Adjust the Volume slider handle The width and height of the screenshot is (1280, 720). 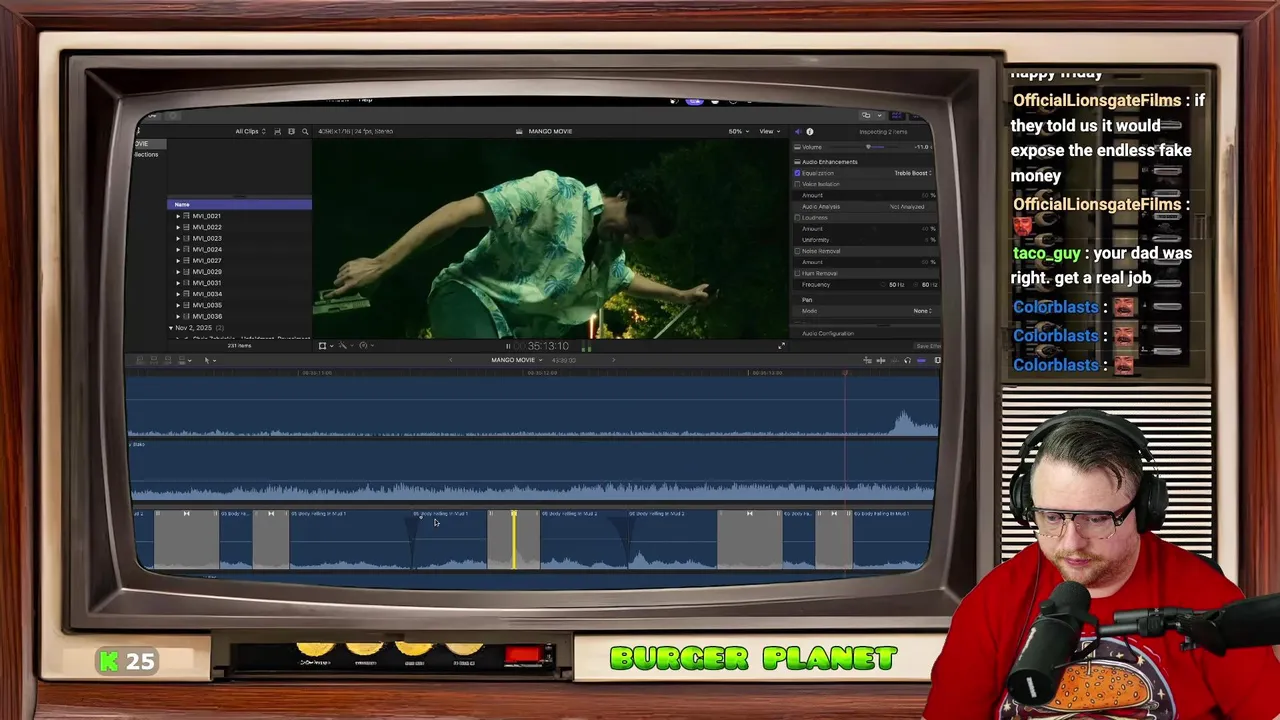(x=868, y=147)
